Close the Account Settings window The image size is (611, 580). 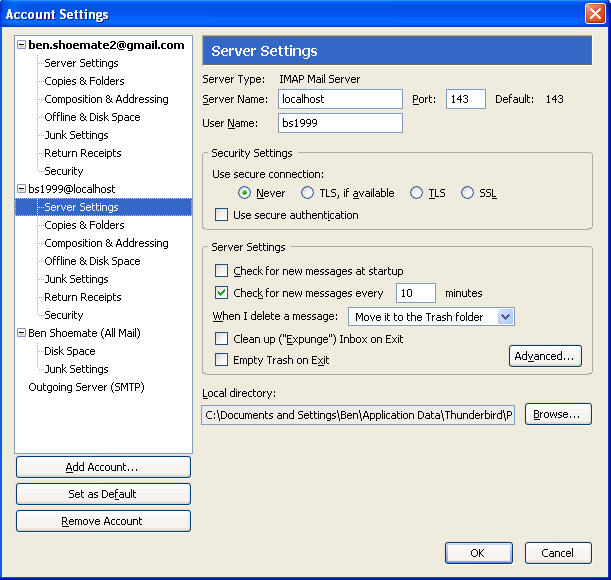pos(595,14)
